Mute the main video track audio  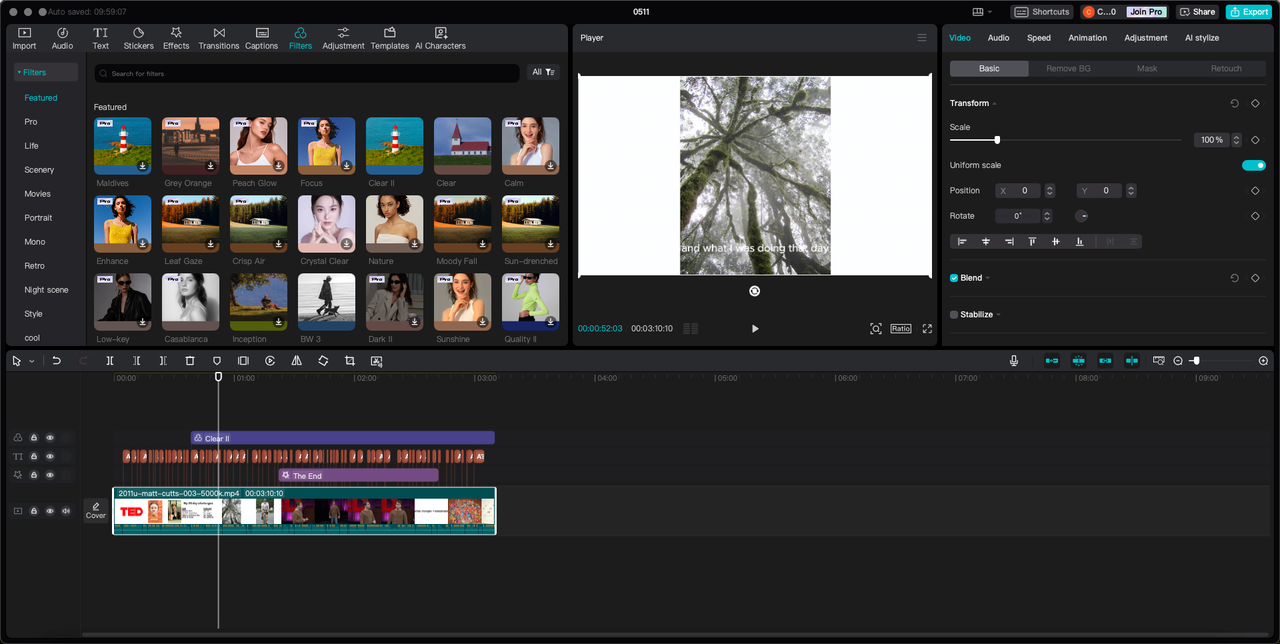tap(67, 511)
